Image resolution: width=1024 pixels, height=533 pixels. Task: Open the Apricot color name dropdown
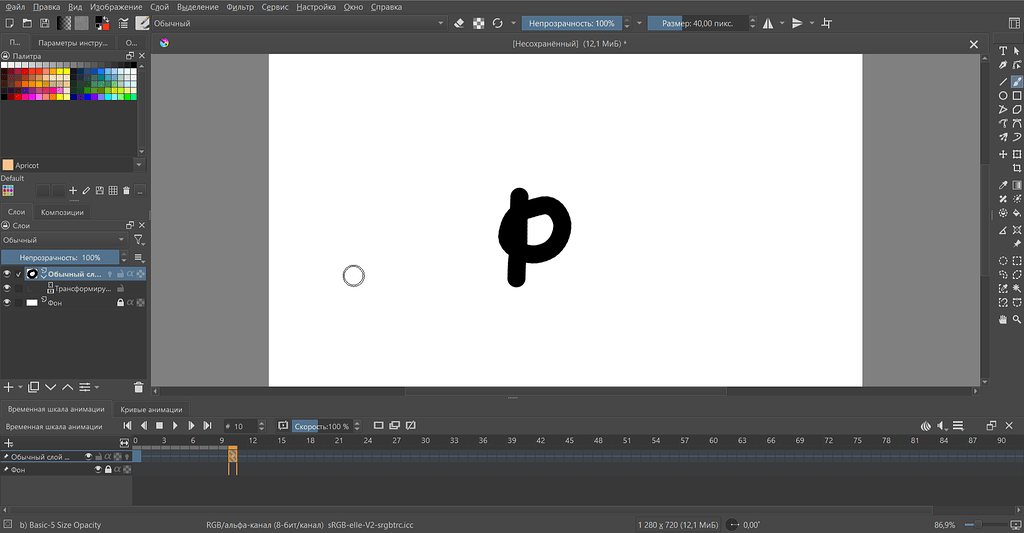click(x=138, y=165)
